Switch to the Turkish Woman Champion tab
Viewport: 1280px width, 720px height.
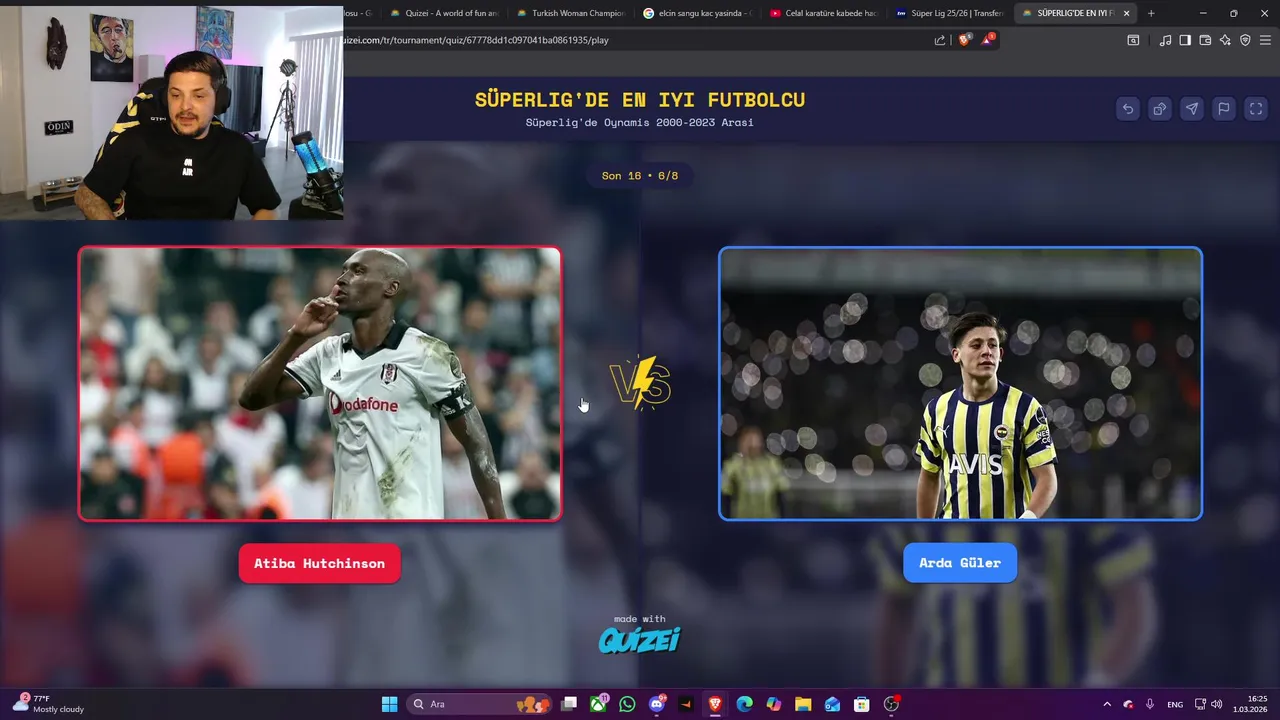tap(570, 13)
